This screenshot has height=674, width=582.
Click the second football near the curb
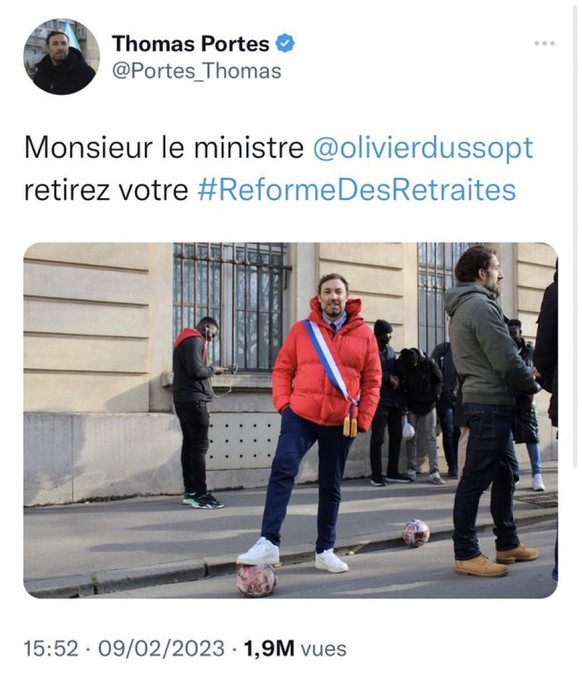click(416, 533)
